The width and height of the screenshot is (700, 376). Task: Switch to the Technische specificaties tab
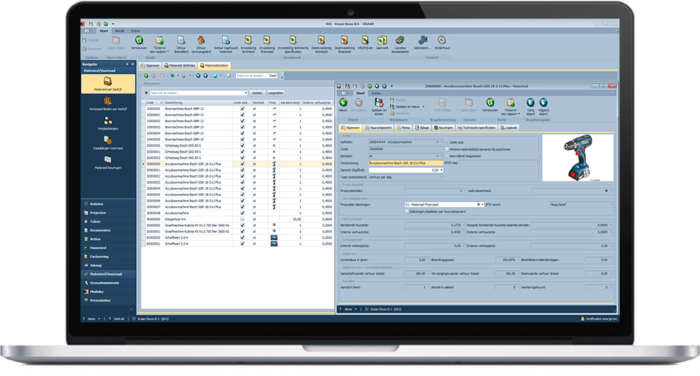[x=476, y=128]
